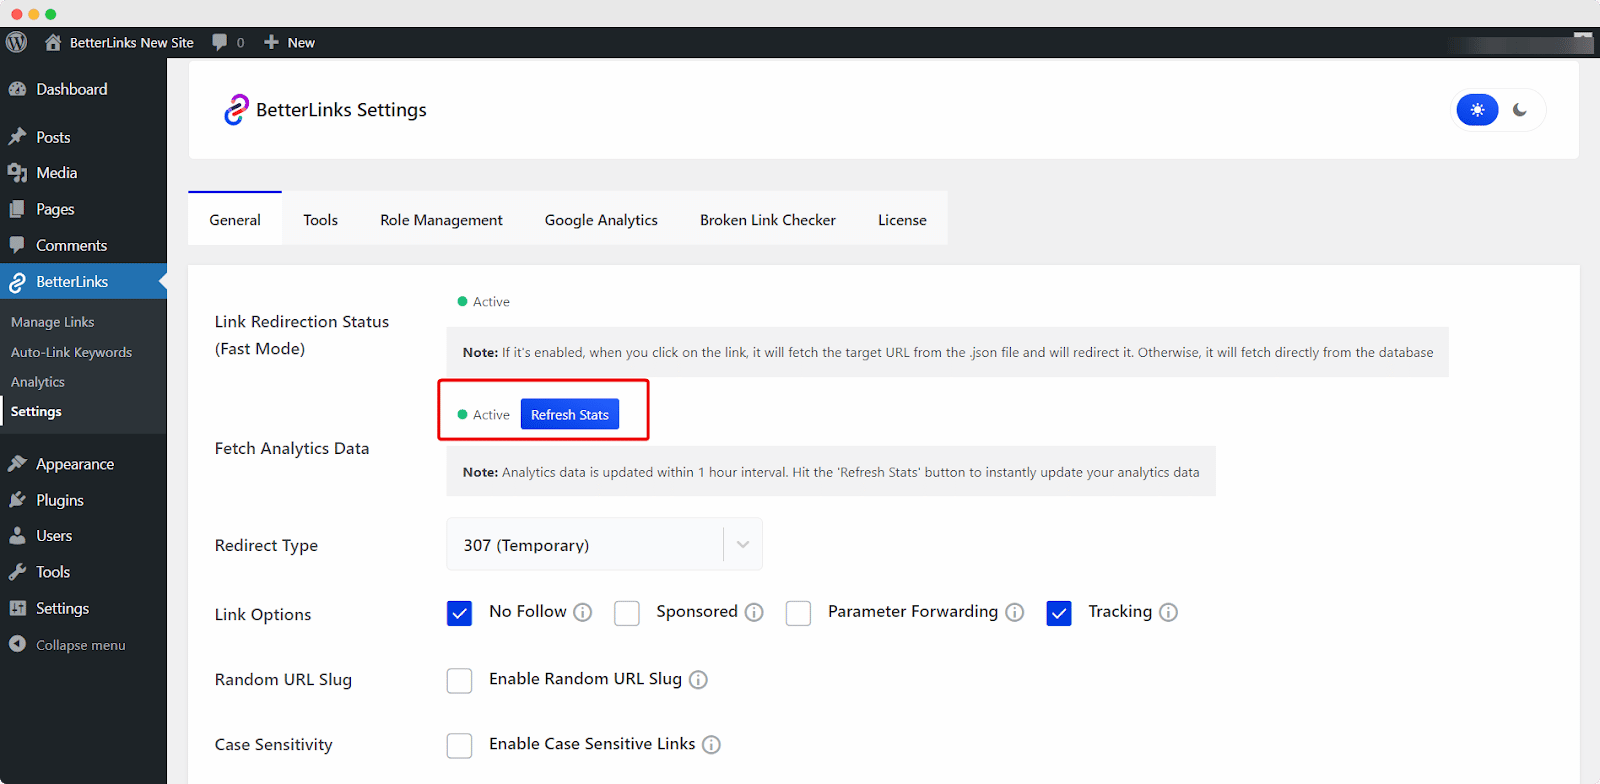The width and height of the screenshot is (1600, 784).
Task: Click the Plugins plug icon
Action: [17, 500]
